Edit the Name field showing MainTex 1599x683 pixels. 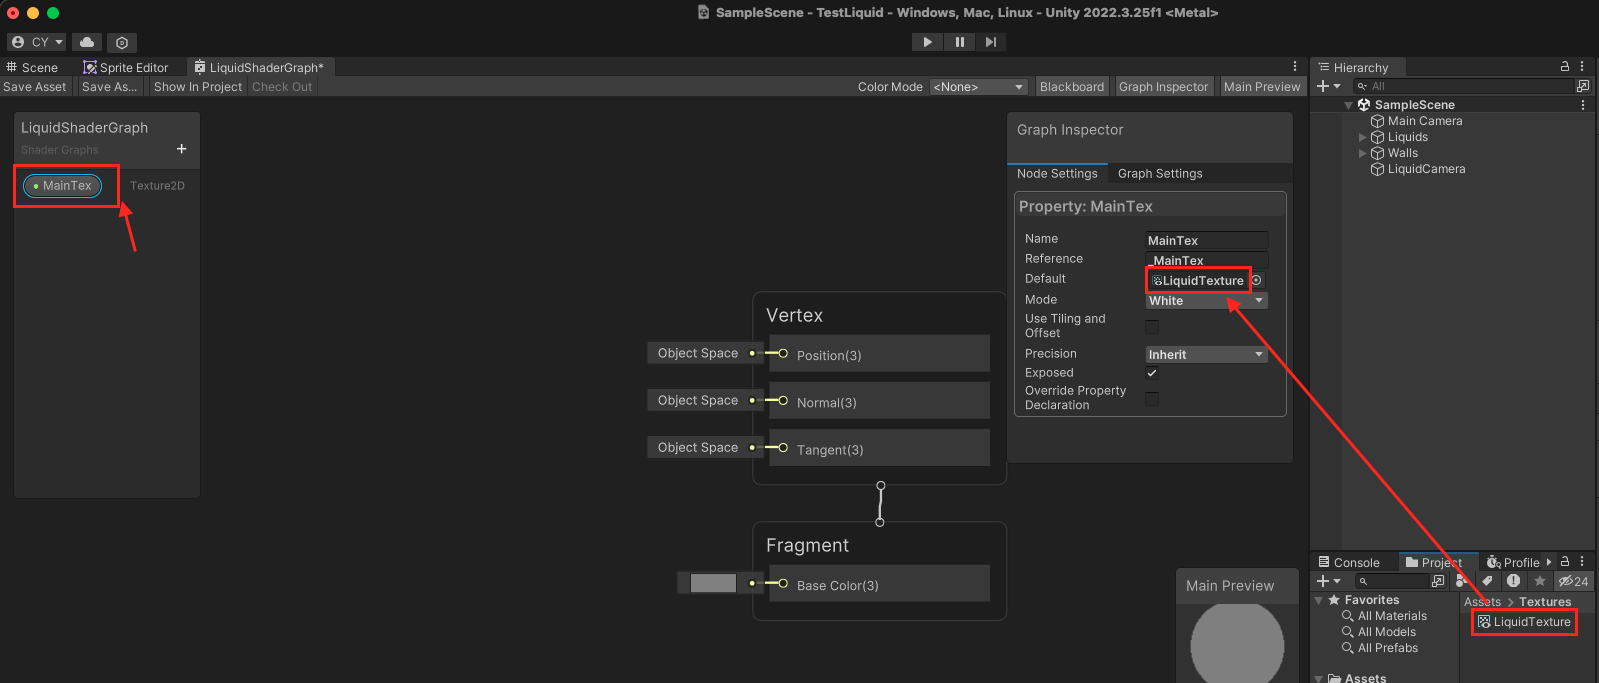point(1206,240)
